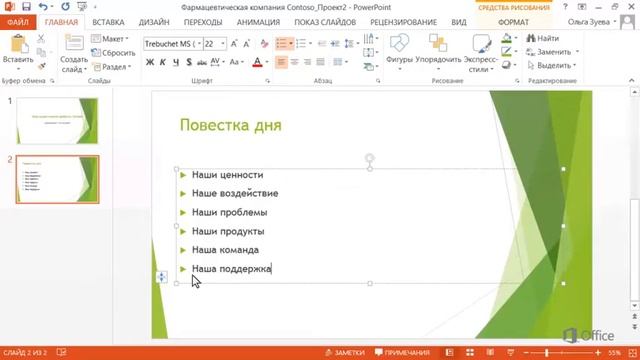Decrease list indent level
640x360 pixels.
[322, 43]
